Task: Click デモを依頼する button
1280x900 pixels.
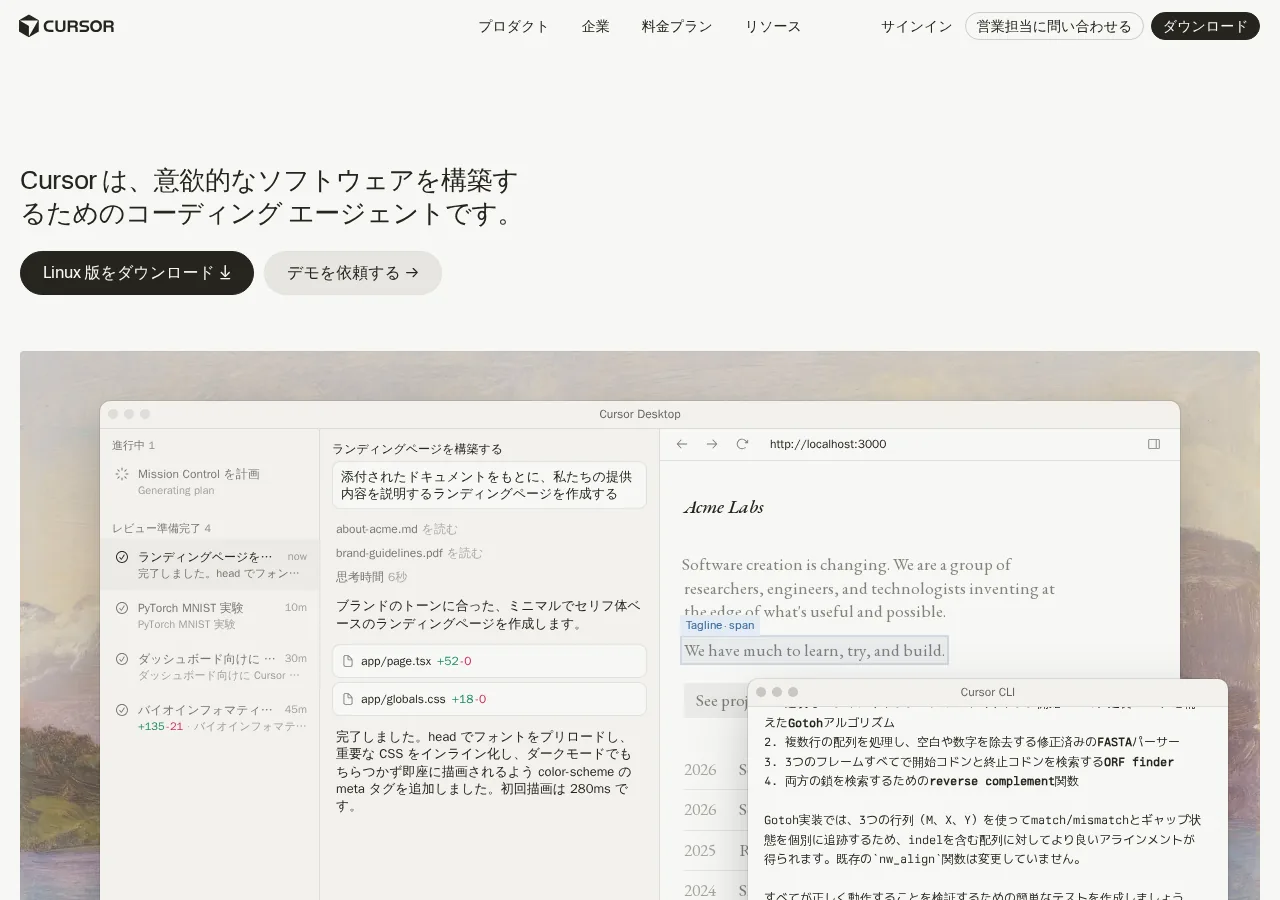Action: [353, 273]
